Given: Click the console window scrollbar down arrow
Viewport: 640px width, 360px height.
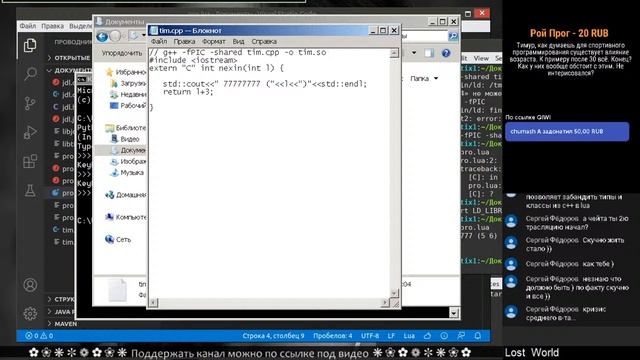Looking at the screenshot, I should click(x=453, y=313).
